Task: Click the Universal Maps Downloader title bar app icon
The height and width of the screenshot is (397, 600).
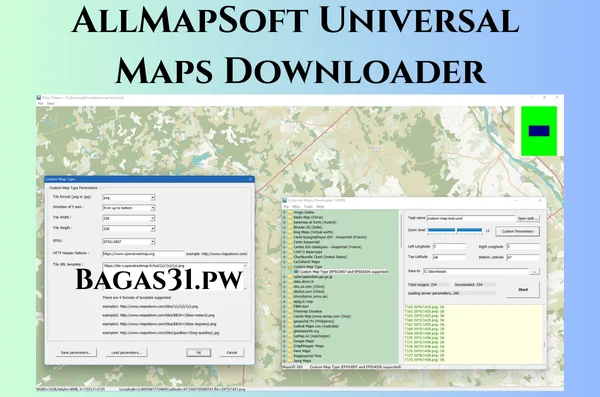Action: click(285, 200)
